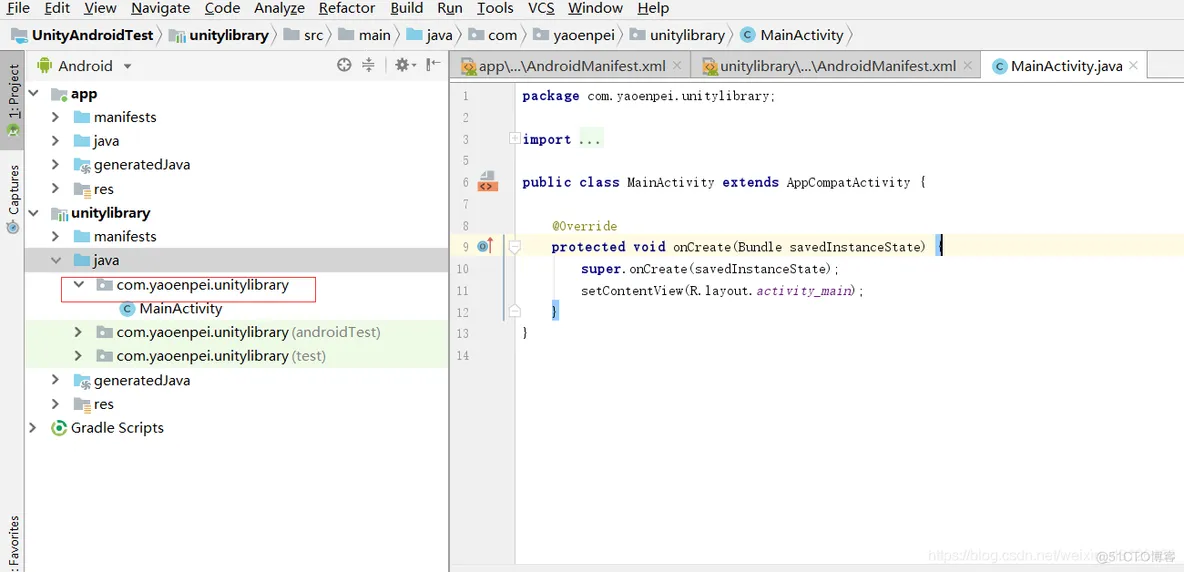Viewport: 1184px width, 572px height.
Task: Open the Favorites tool window tab
Action: click(x=13, y=542)
